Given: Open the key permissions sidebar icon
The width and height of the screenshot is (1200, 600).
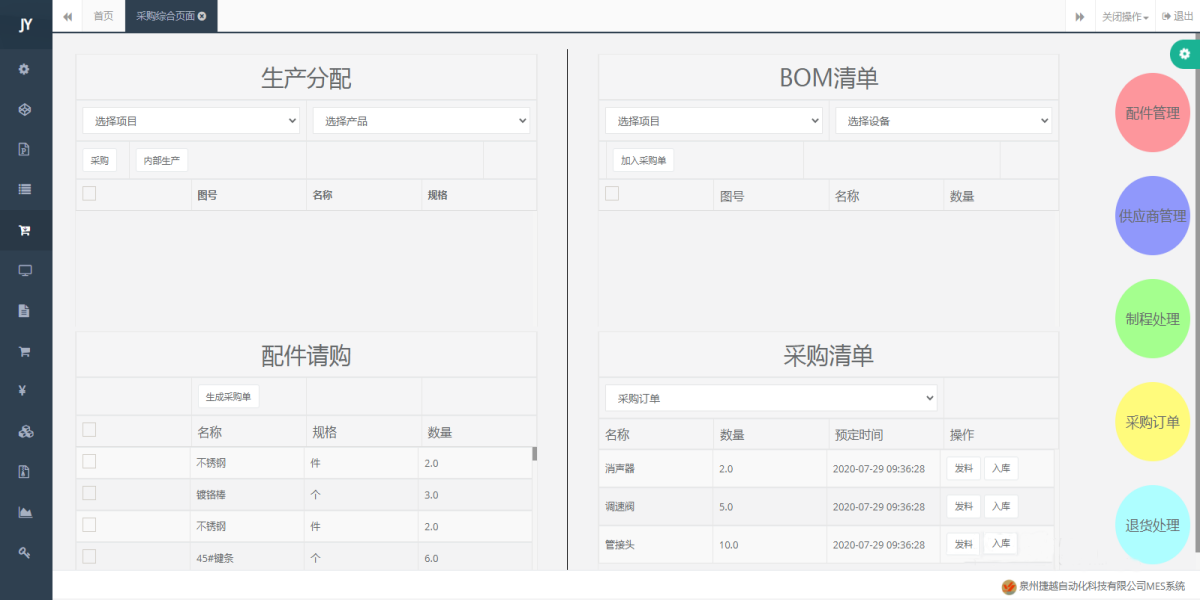Looking at the screenshot, I should [x=25, y=552].
